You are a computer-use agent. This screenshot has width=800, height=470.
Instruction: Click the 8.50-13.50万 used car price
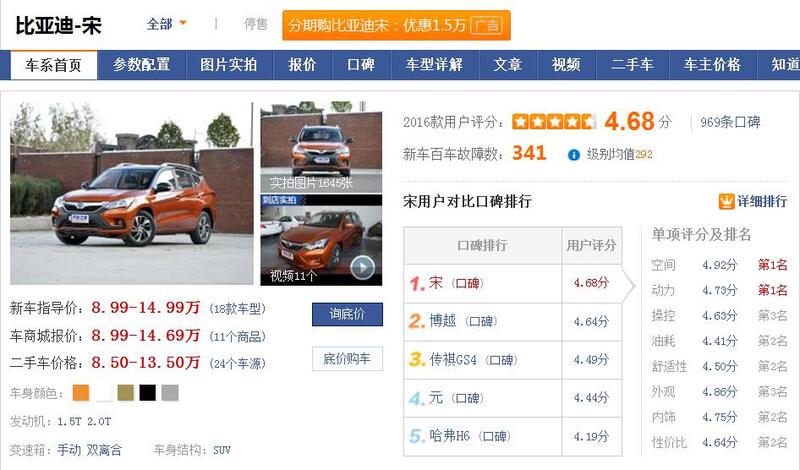click(x=145, y=362)
